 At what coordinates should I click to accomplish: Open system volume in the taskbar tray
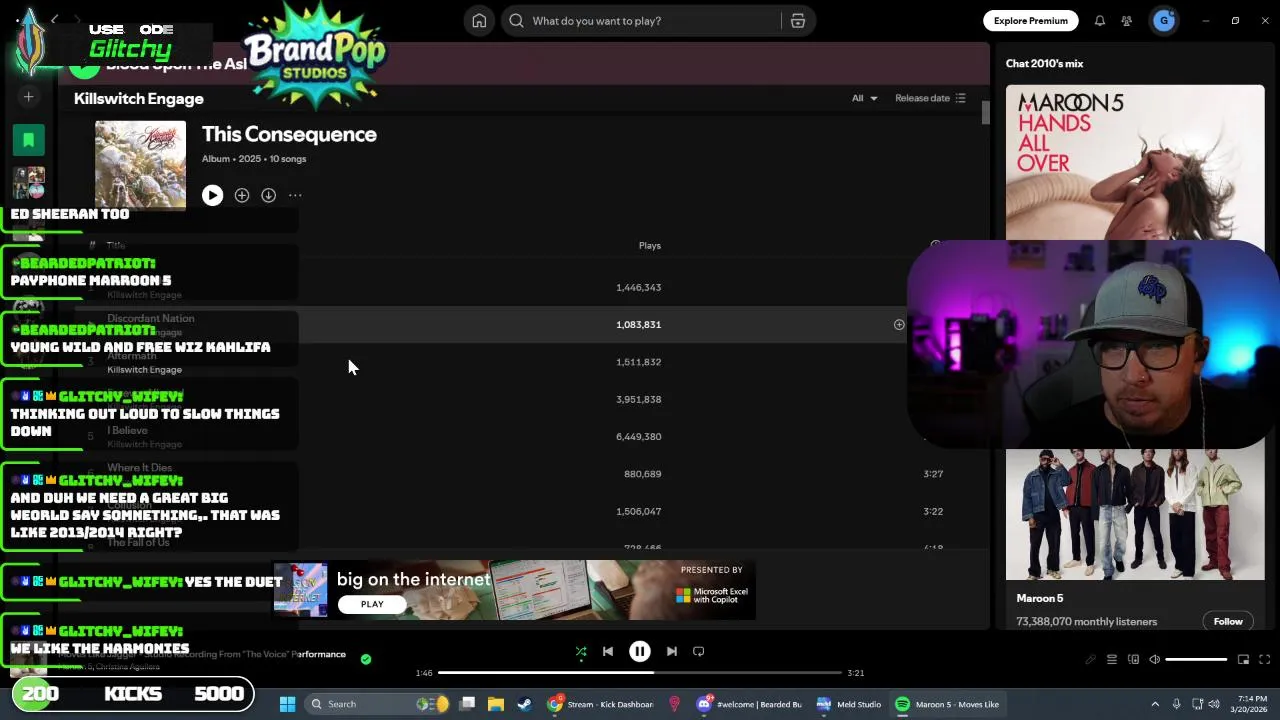(1215, 704)
